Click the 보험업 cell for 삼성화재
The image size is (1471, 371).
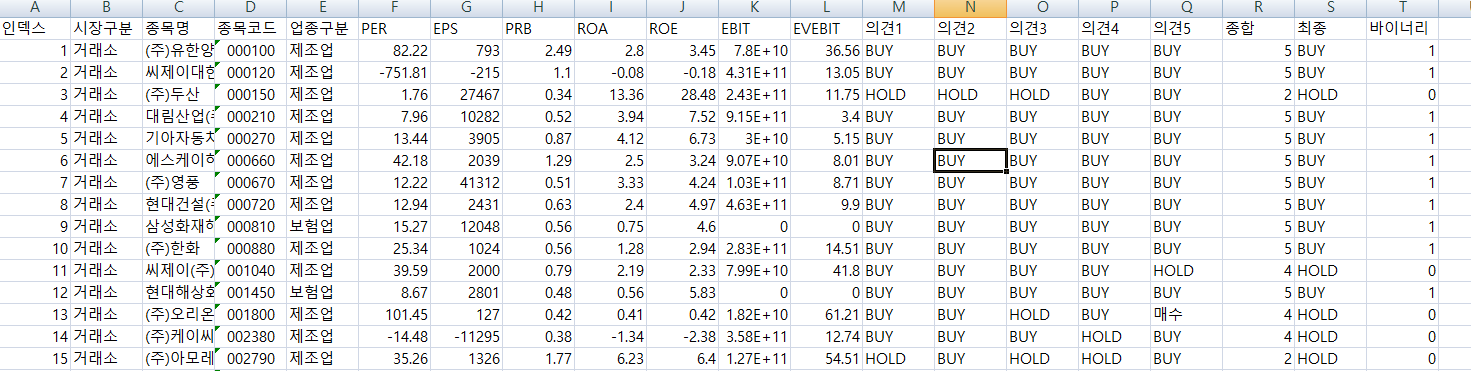pos(322,226)
